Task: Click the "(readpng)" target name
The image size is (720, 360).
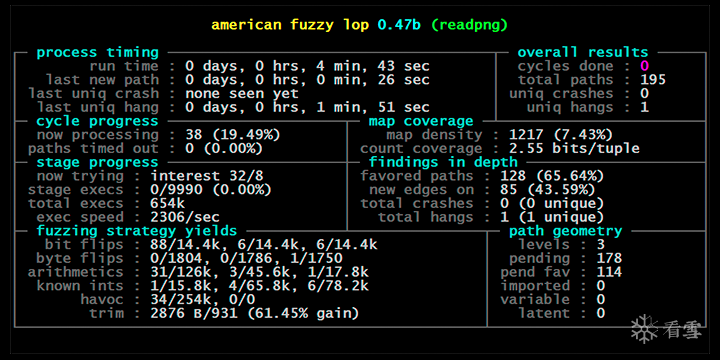Action: coord(469,25)
